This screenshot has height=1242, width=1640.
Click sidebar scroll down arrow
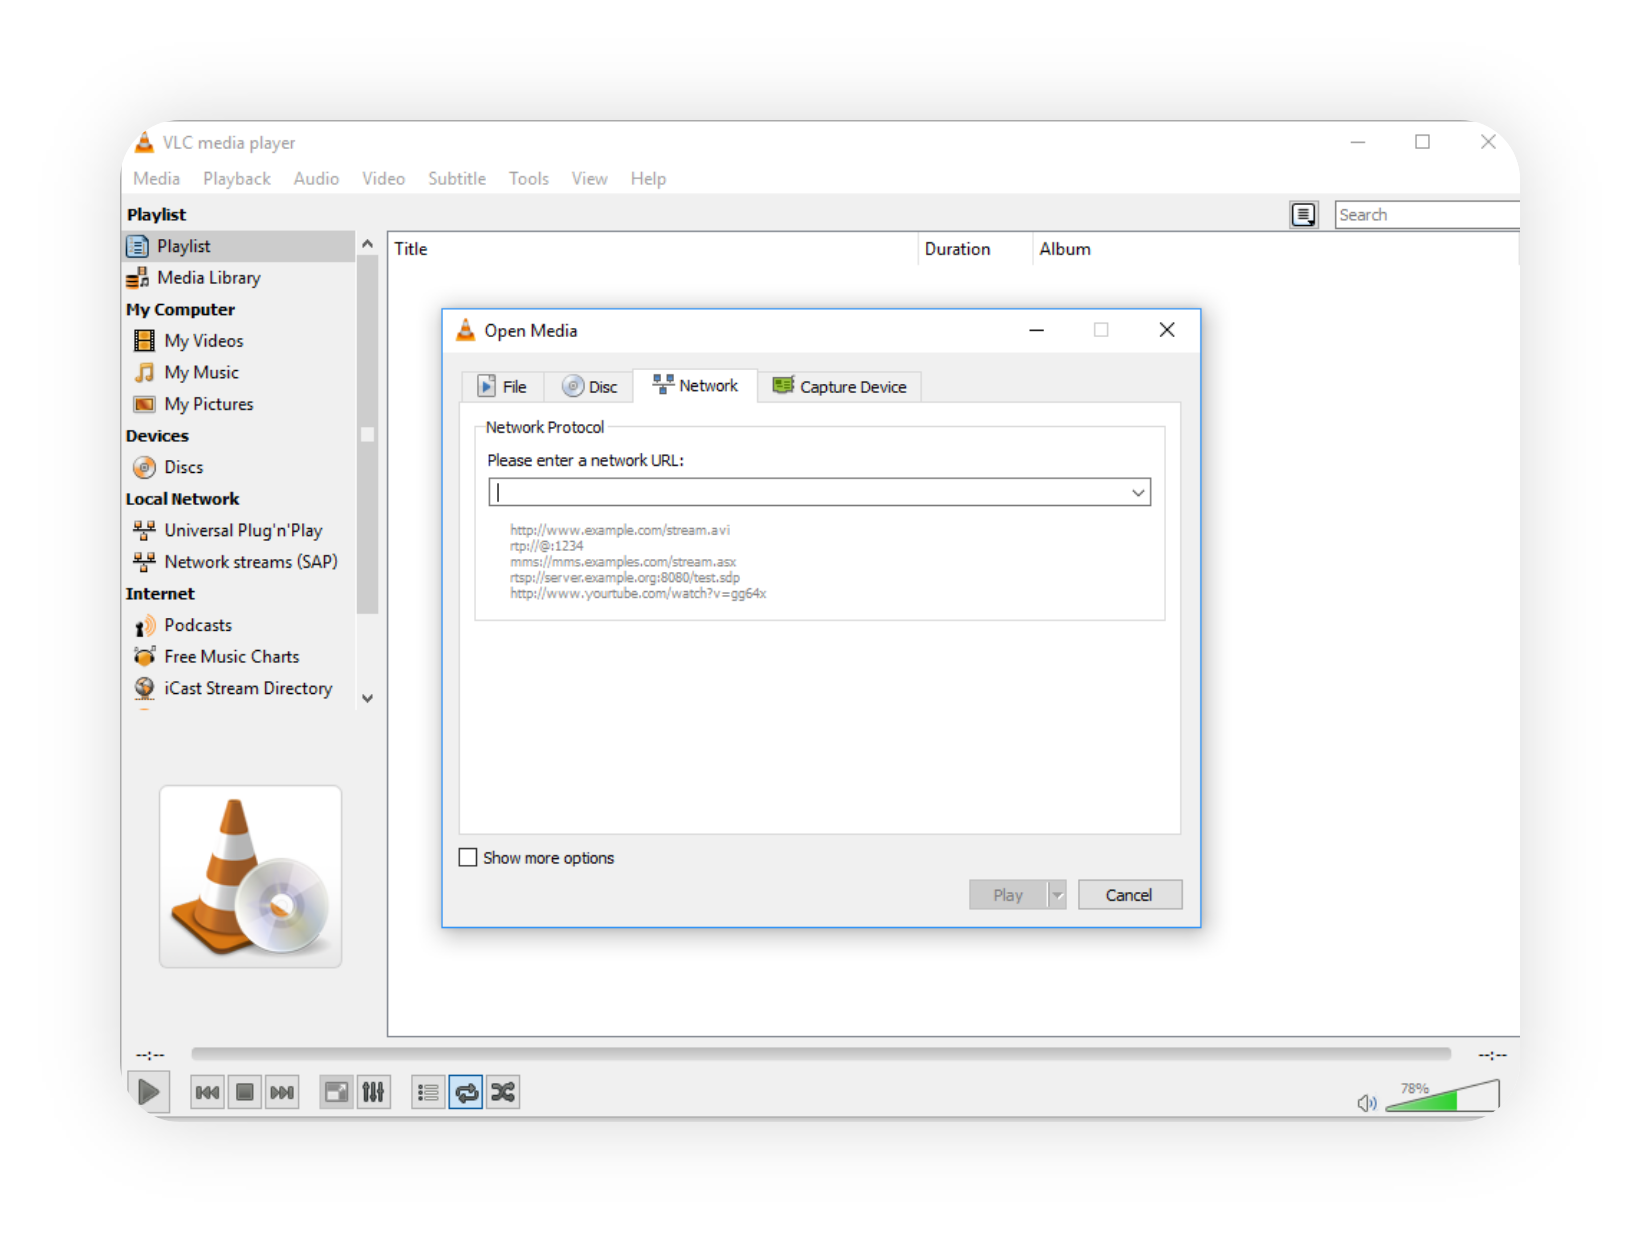pyautogui.click(x=367, y=699)
